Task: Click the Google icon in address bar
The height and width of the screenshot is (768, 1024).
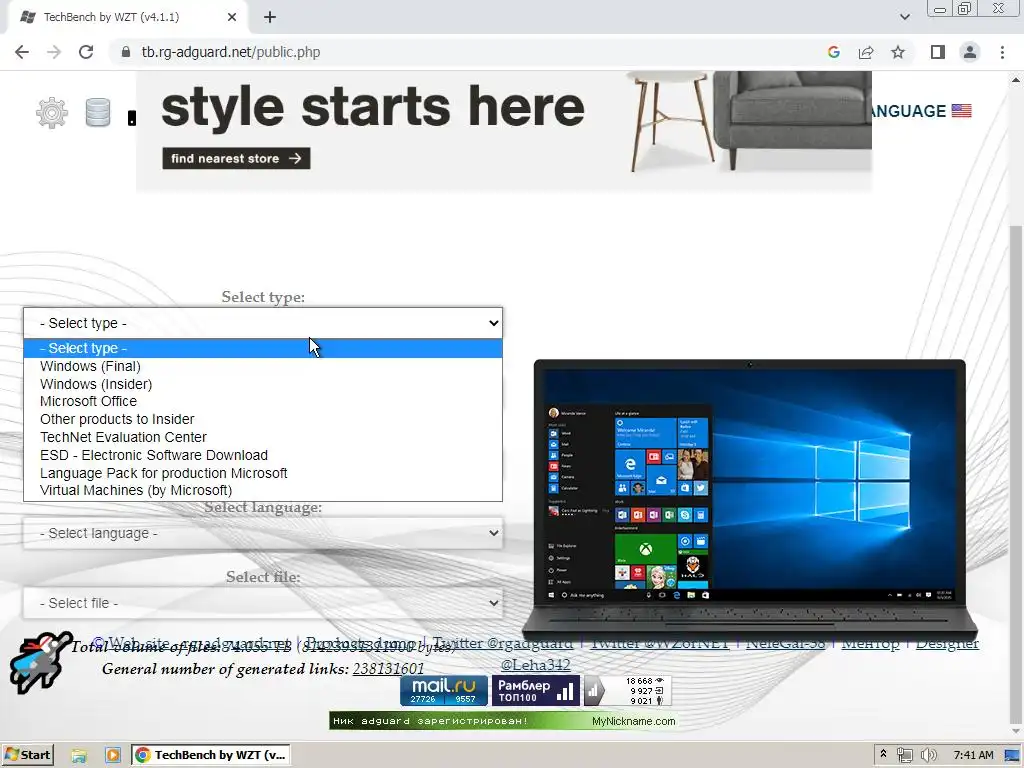Action: 833,52
